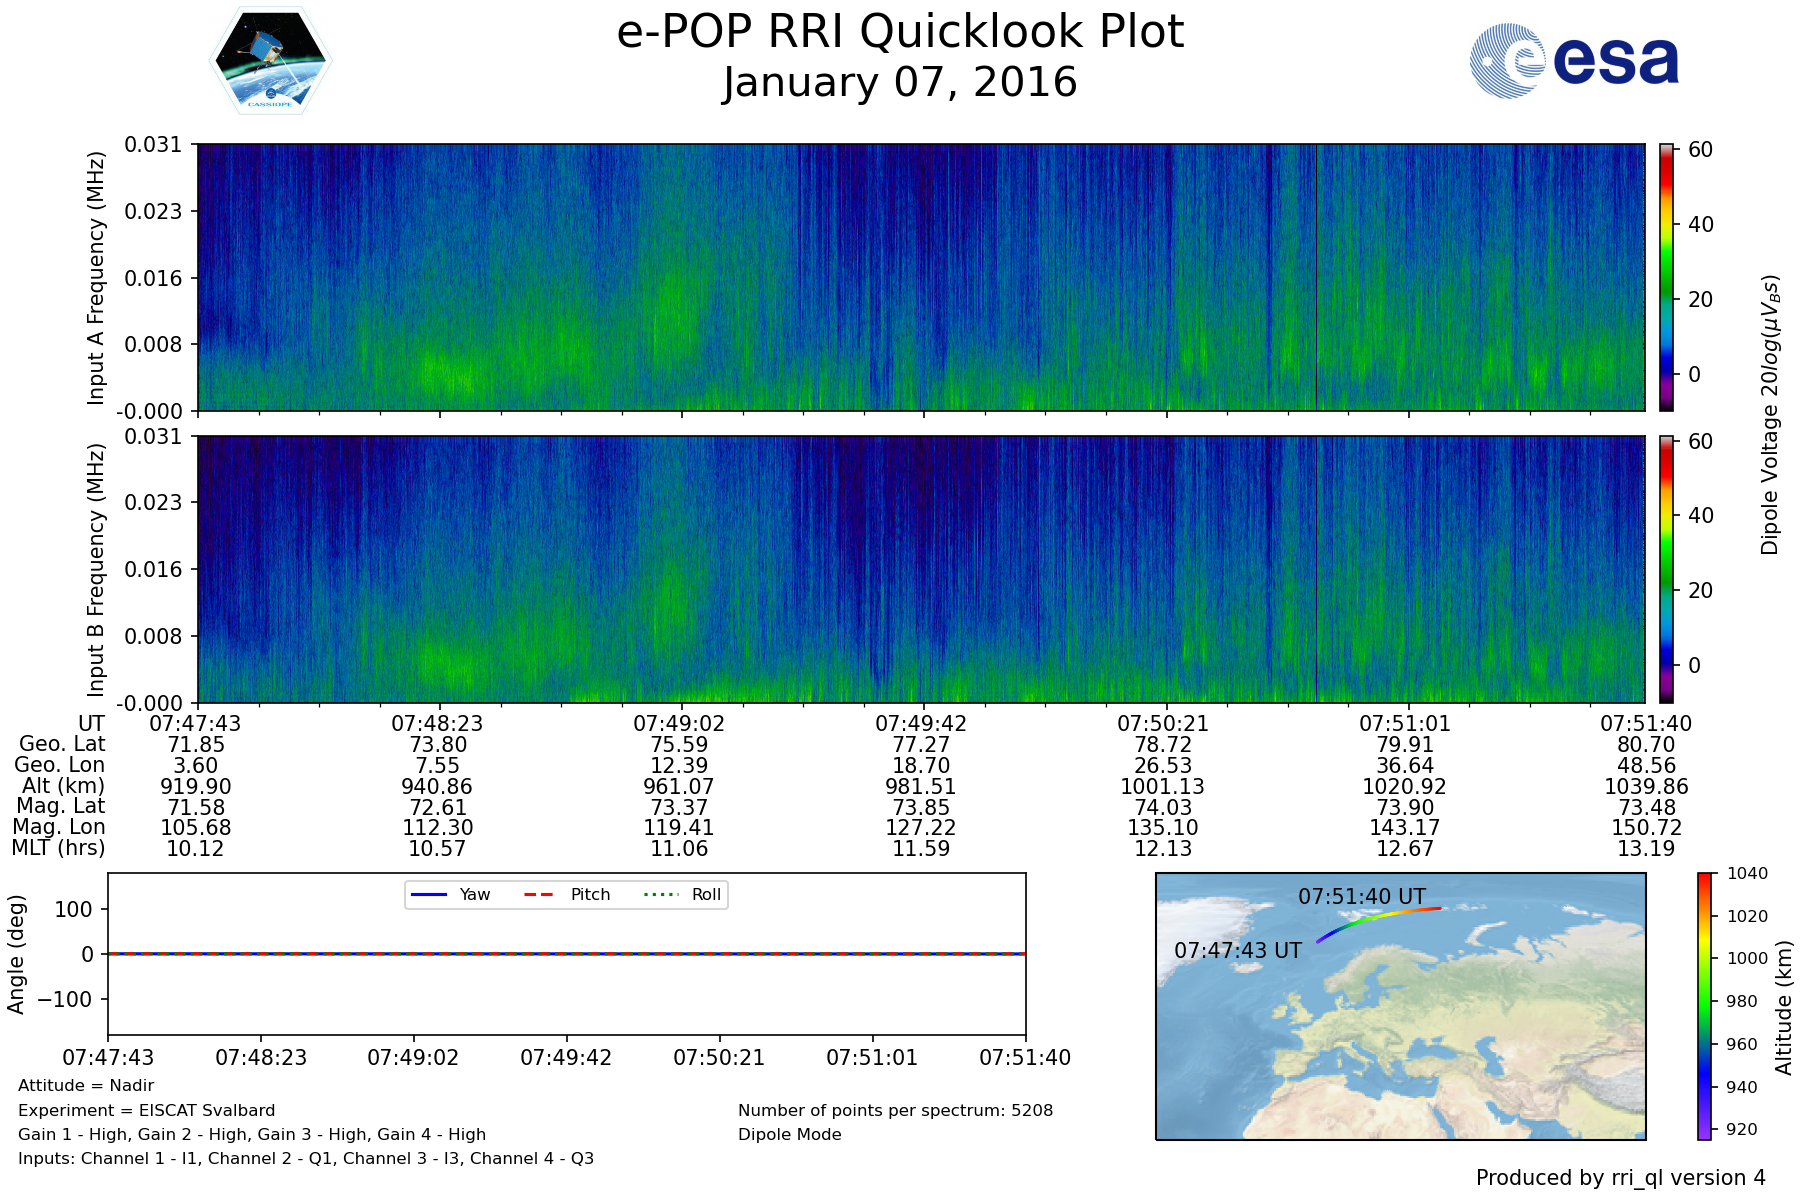1800x1200 pixels.
Task: Click the title 'e-POP RRI Quicklook Plot'
Action: 900,32
